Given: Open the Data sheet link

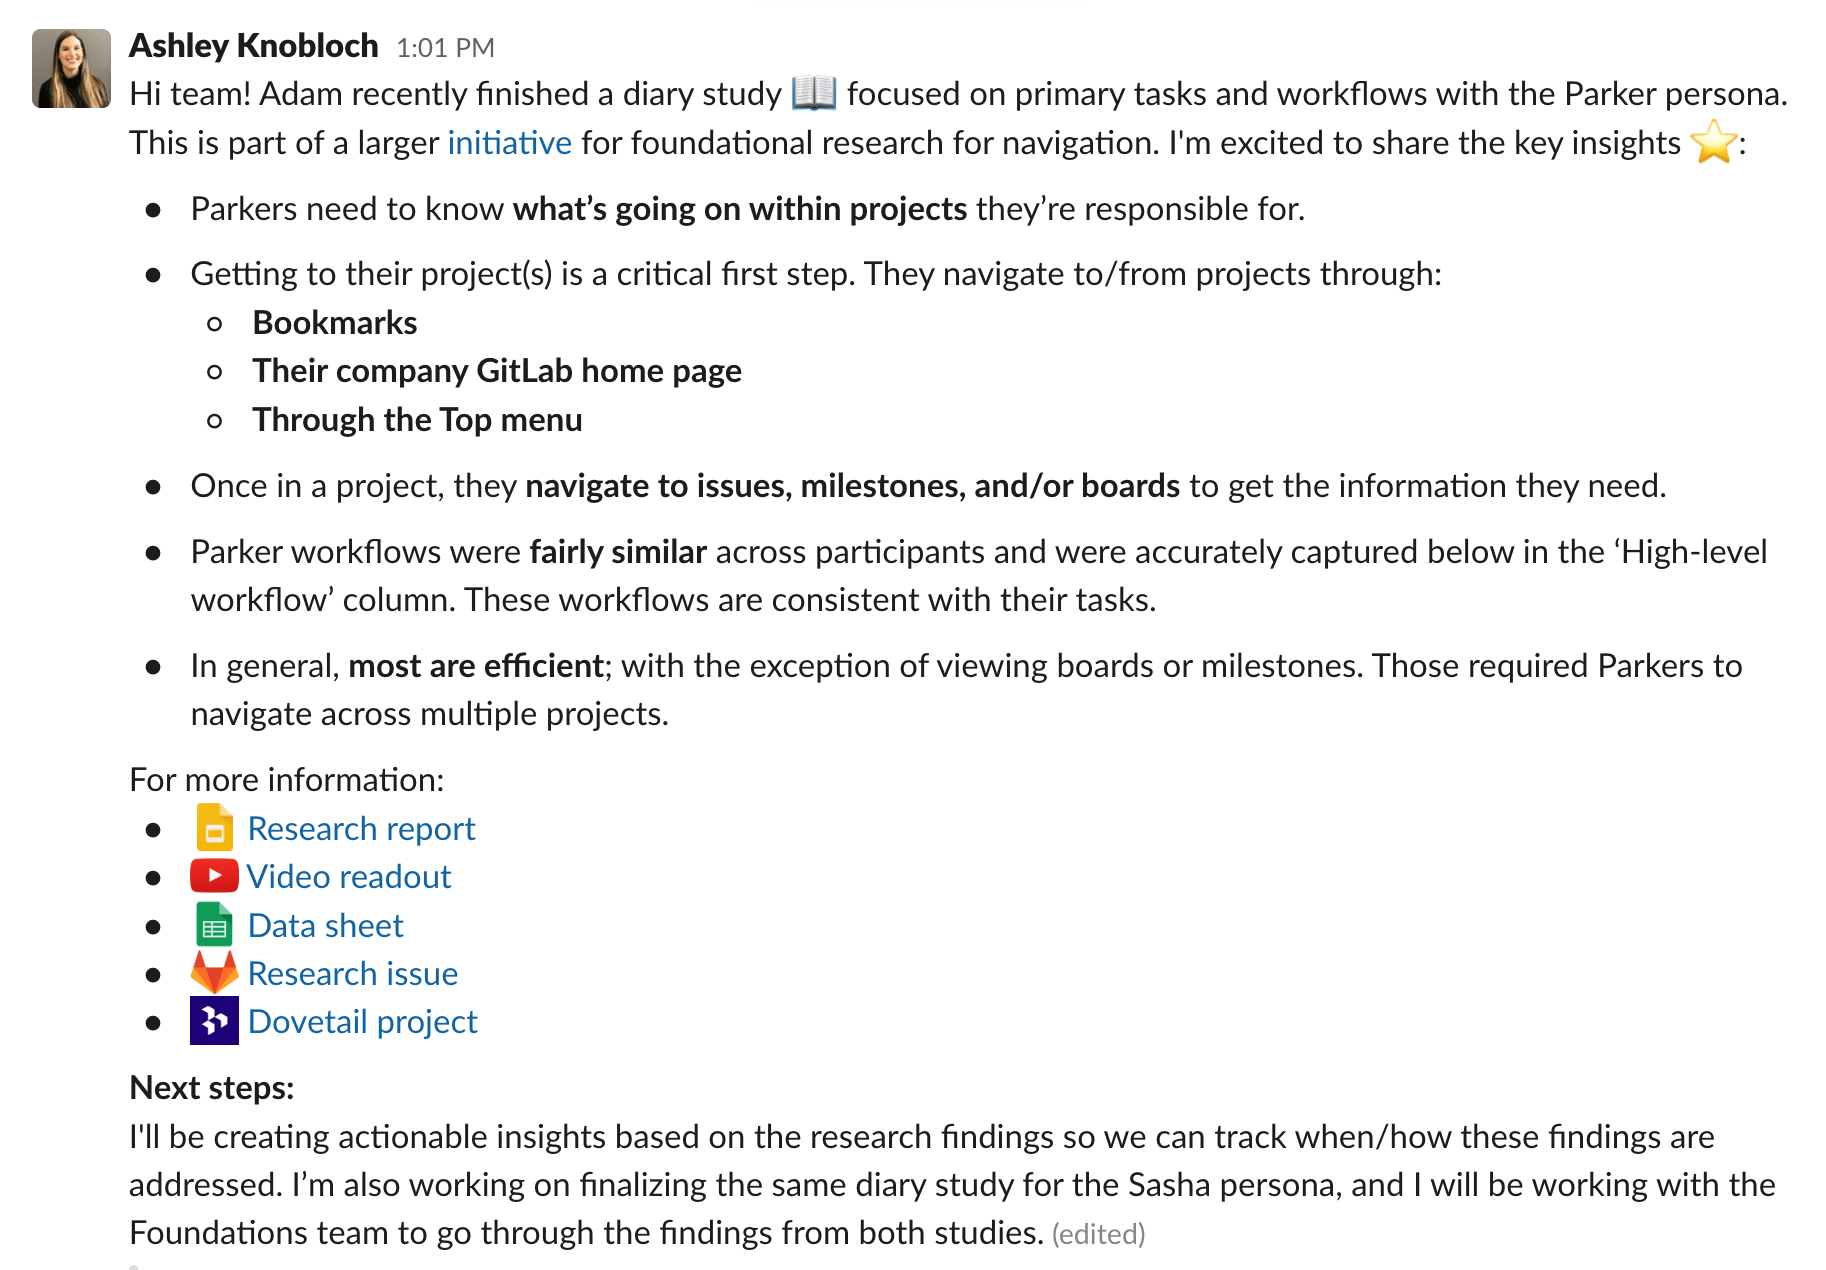Looking at the screenshot, I should [x=325, y=924].
